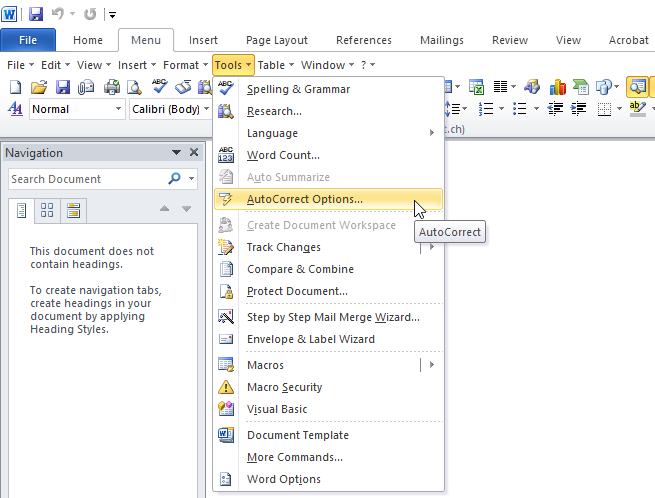Image resolution: width=655 pixels, height=498 pixels.
Task: Close the Navigation pane
Action: [194, 152]
